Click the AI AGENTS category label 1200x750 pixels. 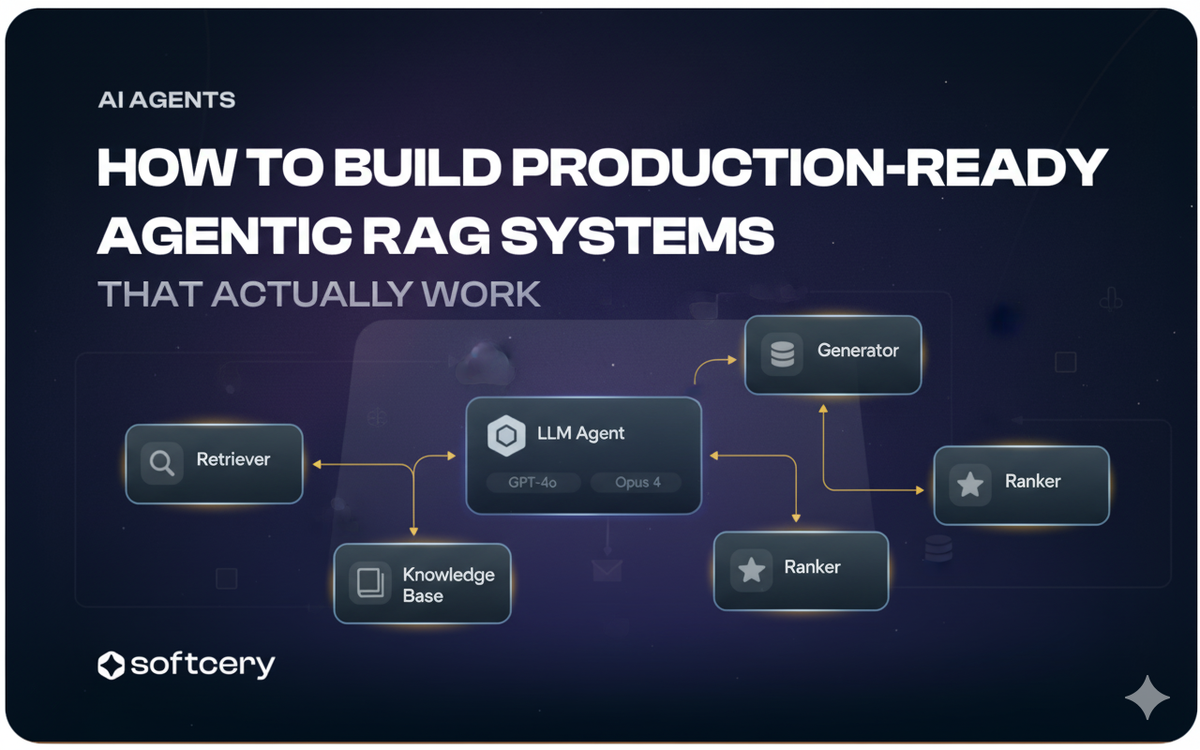167,100
